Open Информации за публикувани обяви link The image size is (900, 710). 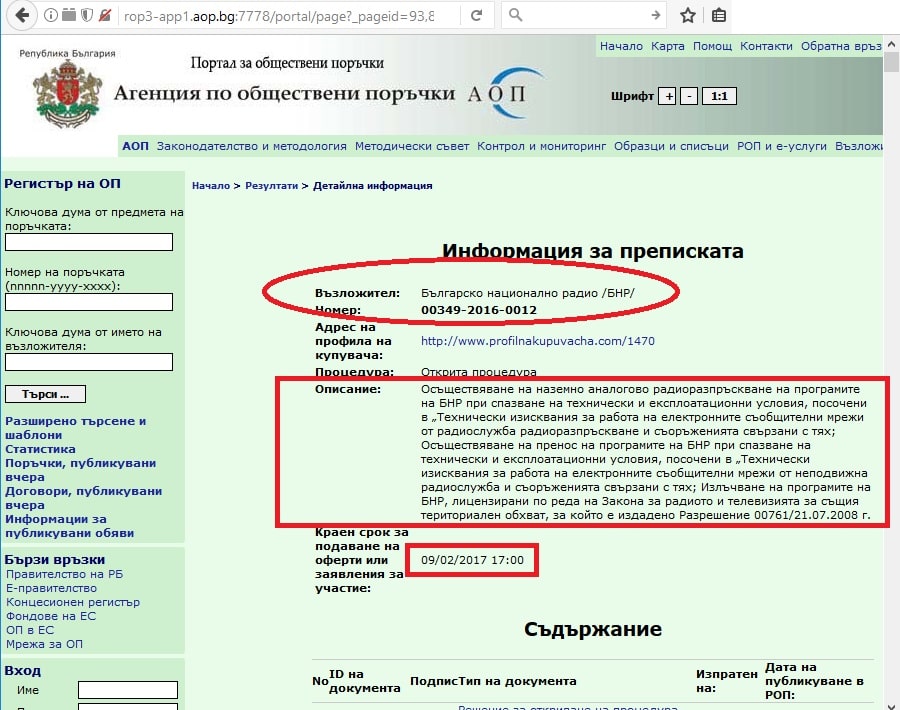click(69, 526)
